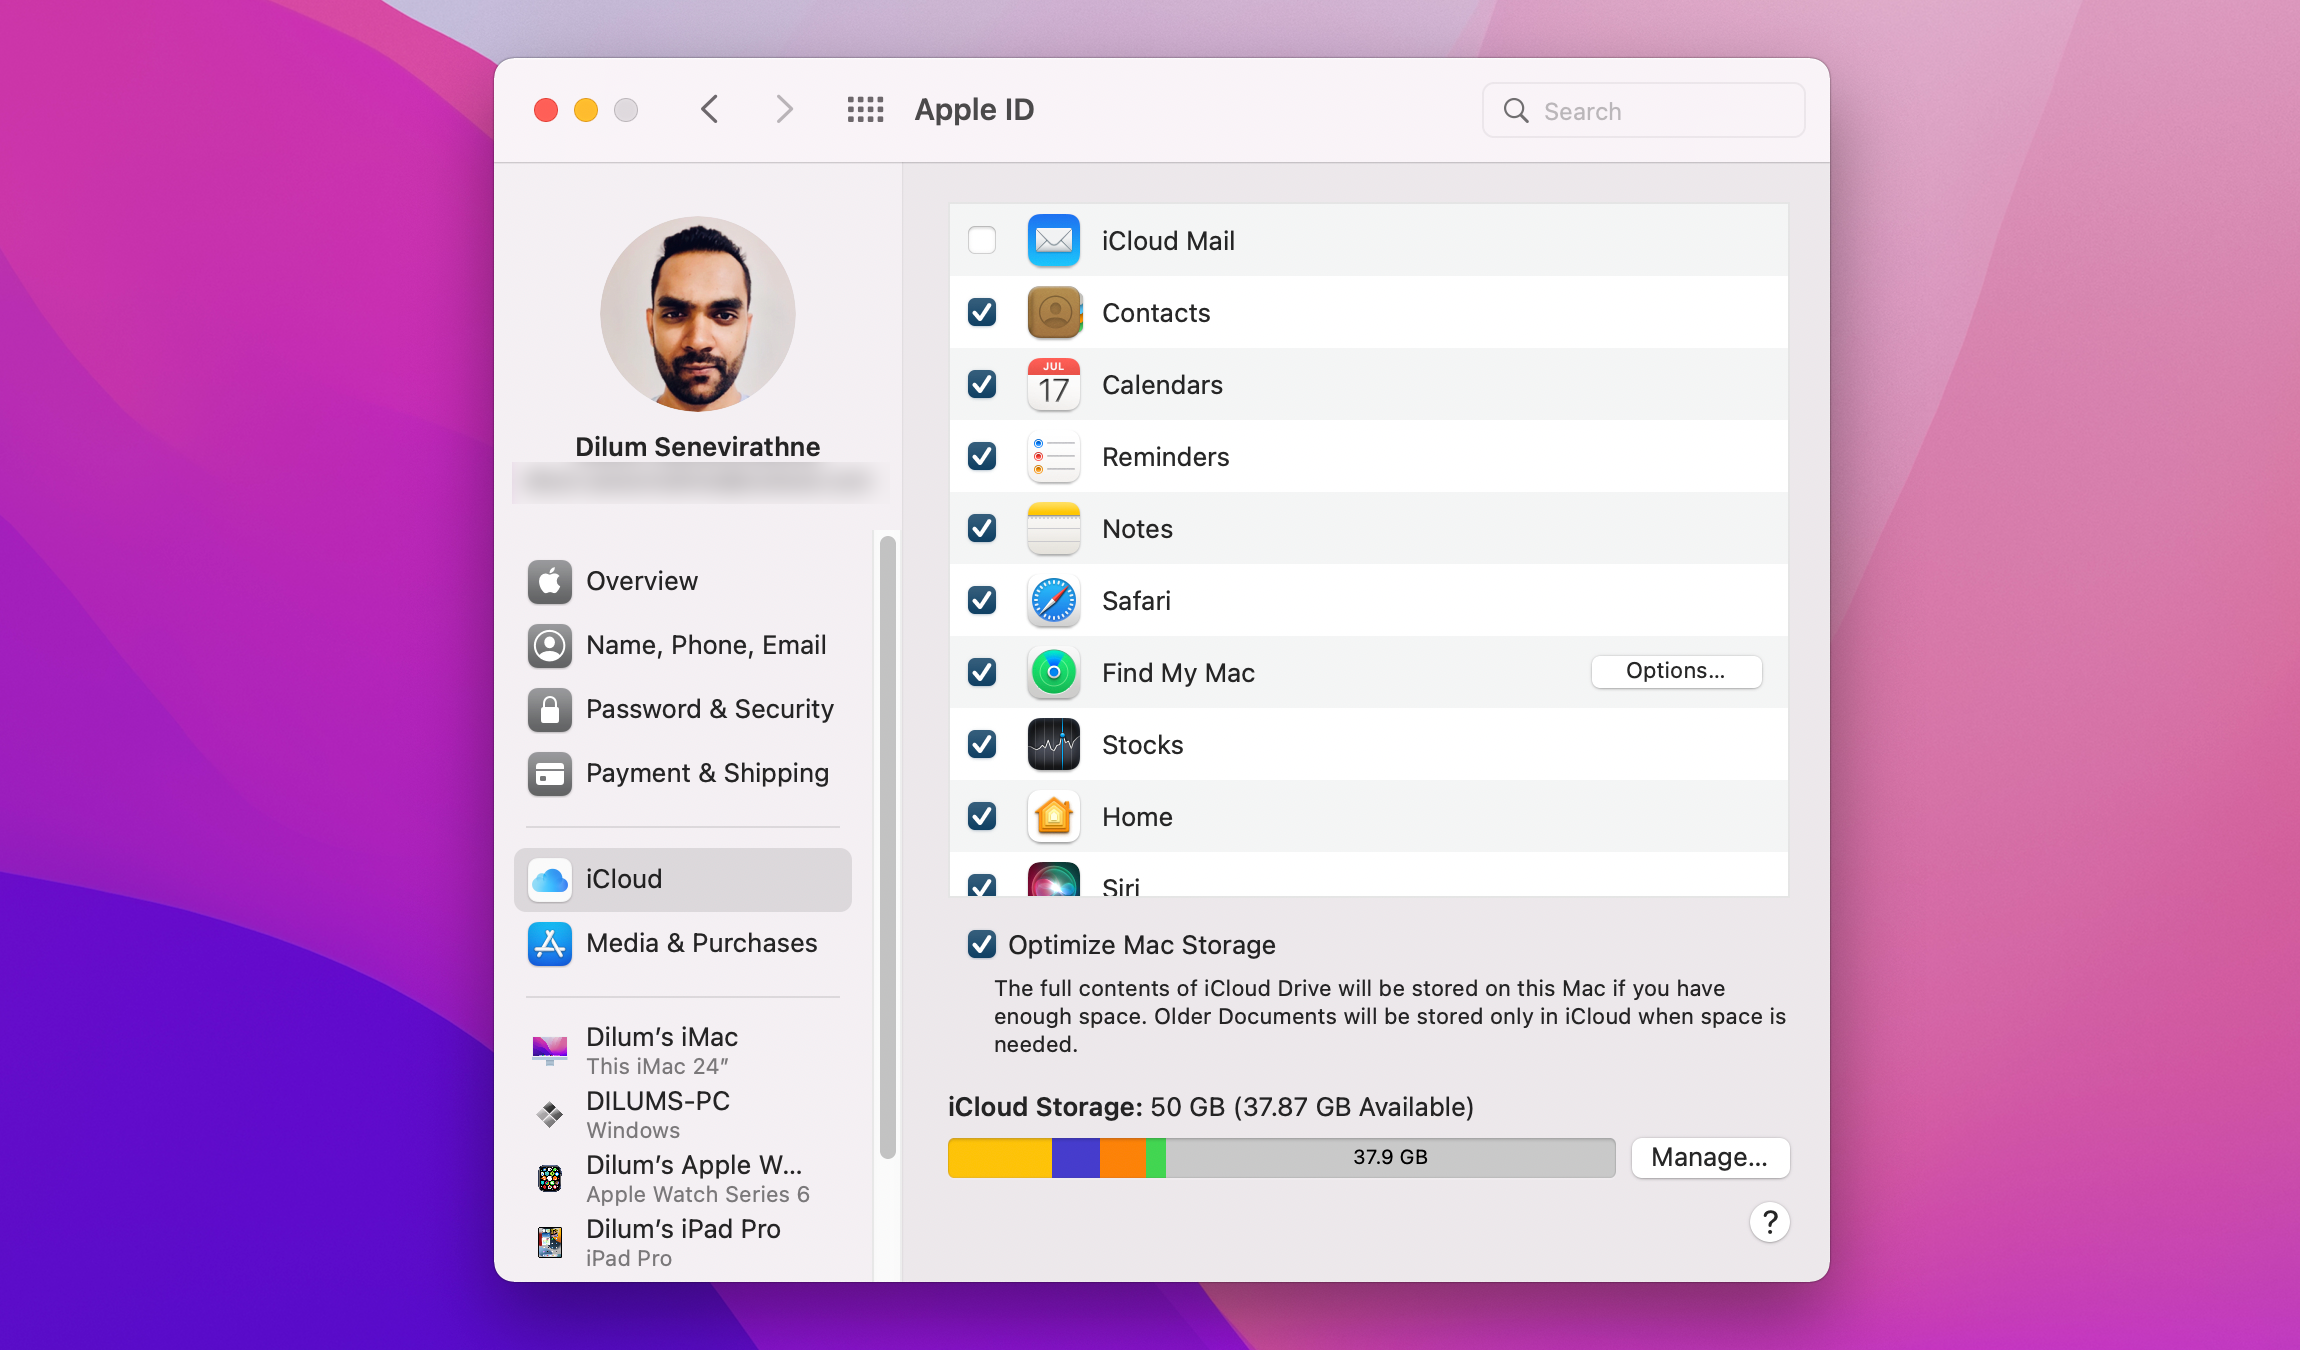Viewport: 2300px width, 1350px height.
Task: Show all preferences with grid icon
Action: tap(865, 110)
